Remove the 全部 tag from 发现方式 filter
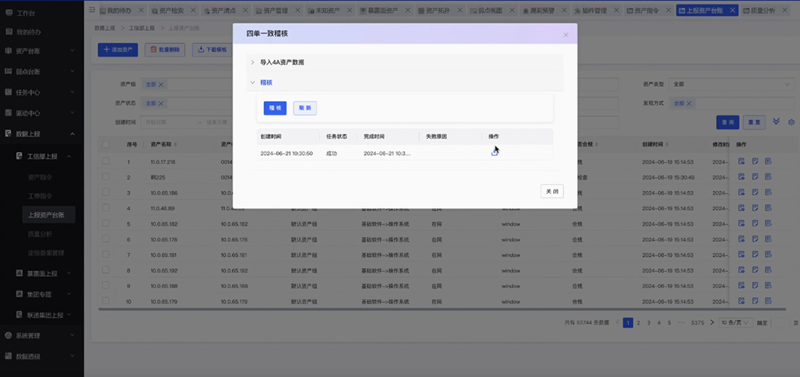 689,104
